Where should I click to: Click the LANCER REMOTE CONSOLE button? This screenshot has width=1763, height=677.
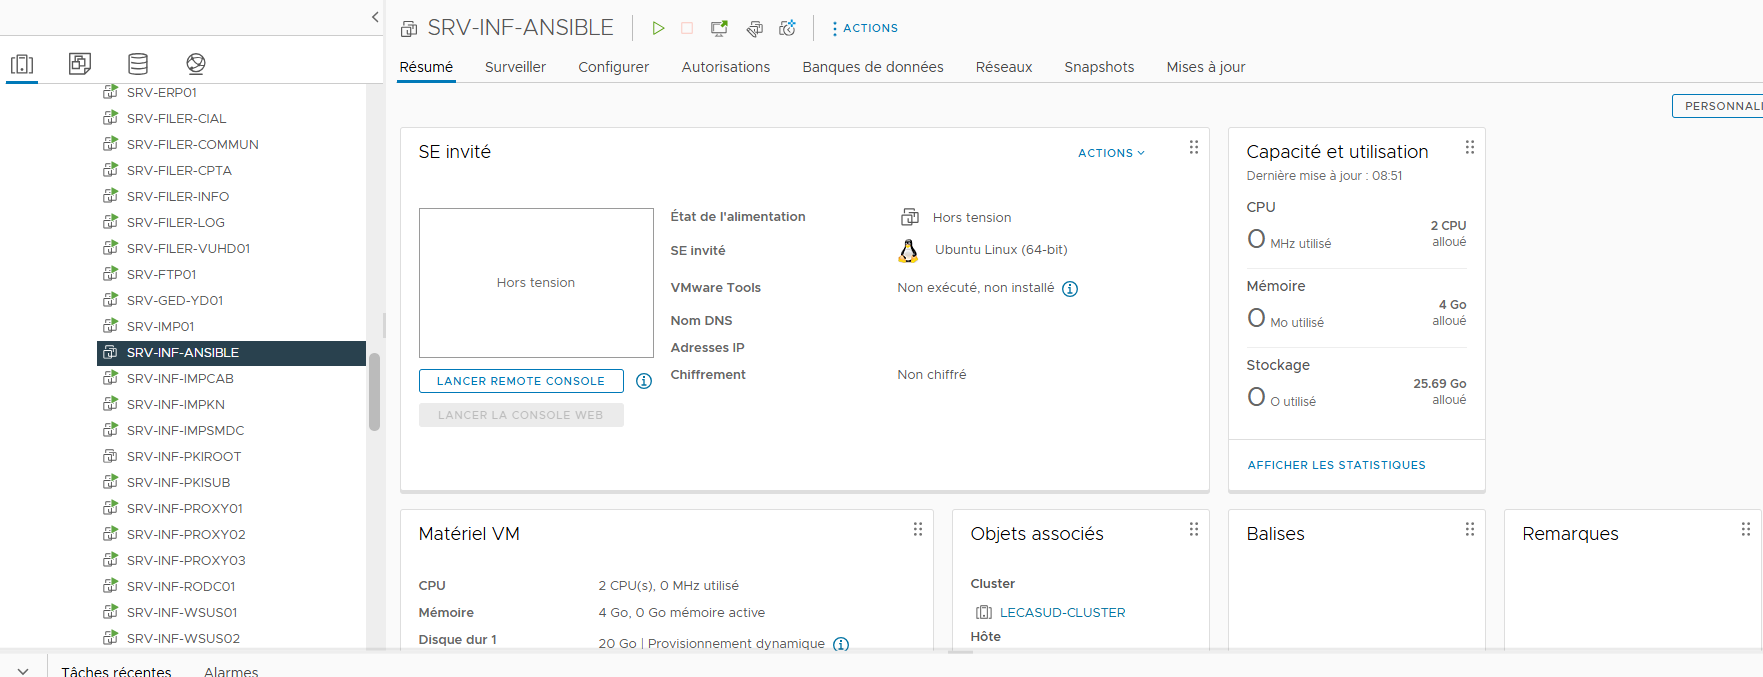[521, 381]
